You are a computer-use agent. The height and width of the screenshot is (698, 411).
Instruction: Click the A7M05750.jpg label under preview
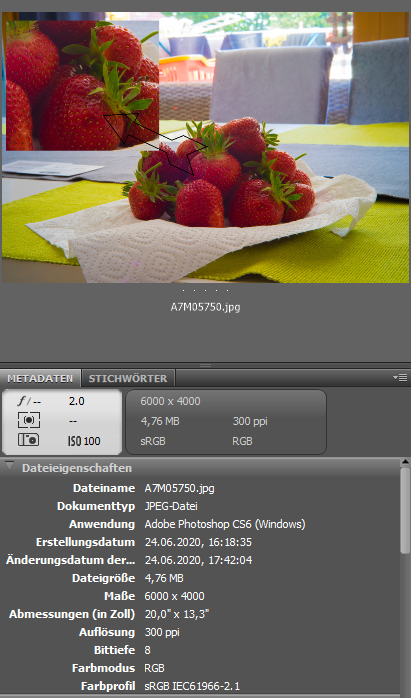(x=205, y=307)
